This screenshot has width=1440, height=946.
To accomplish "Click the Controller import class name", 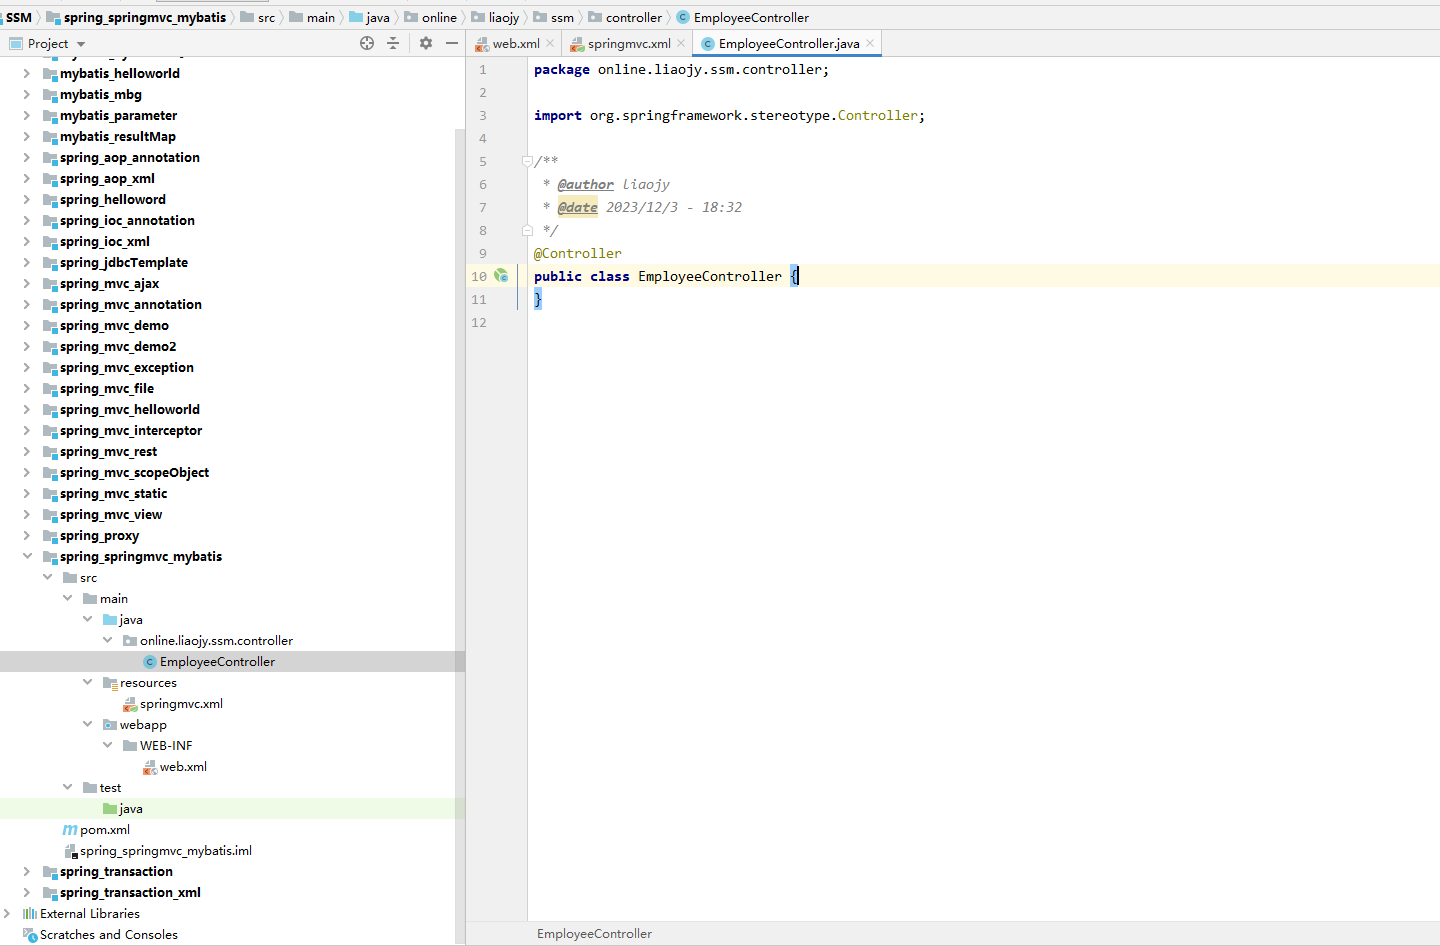I will [x=877, y=115].
